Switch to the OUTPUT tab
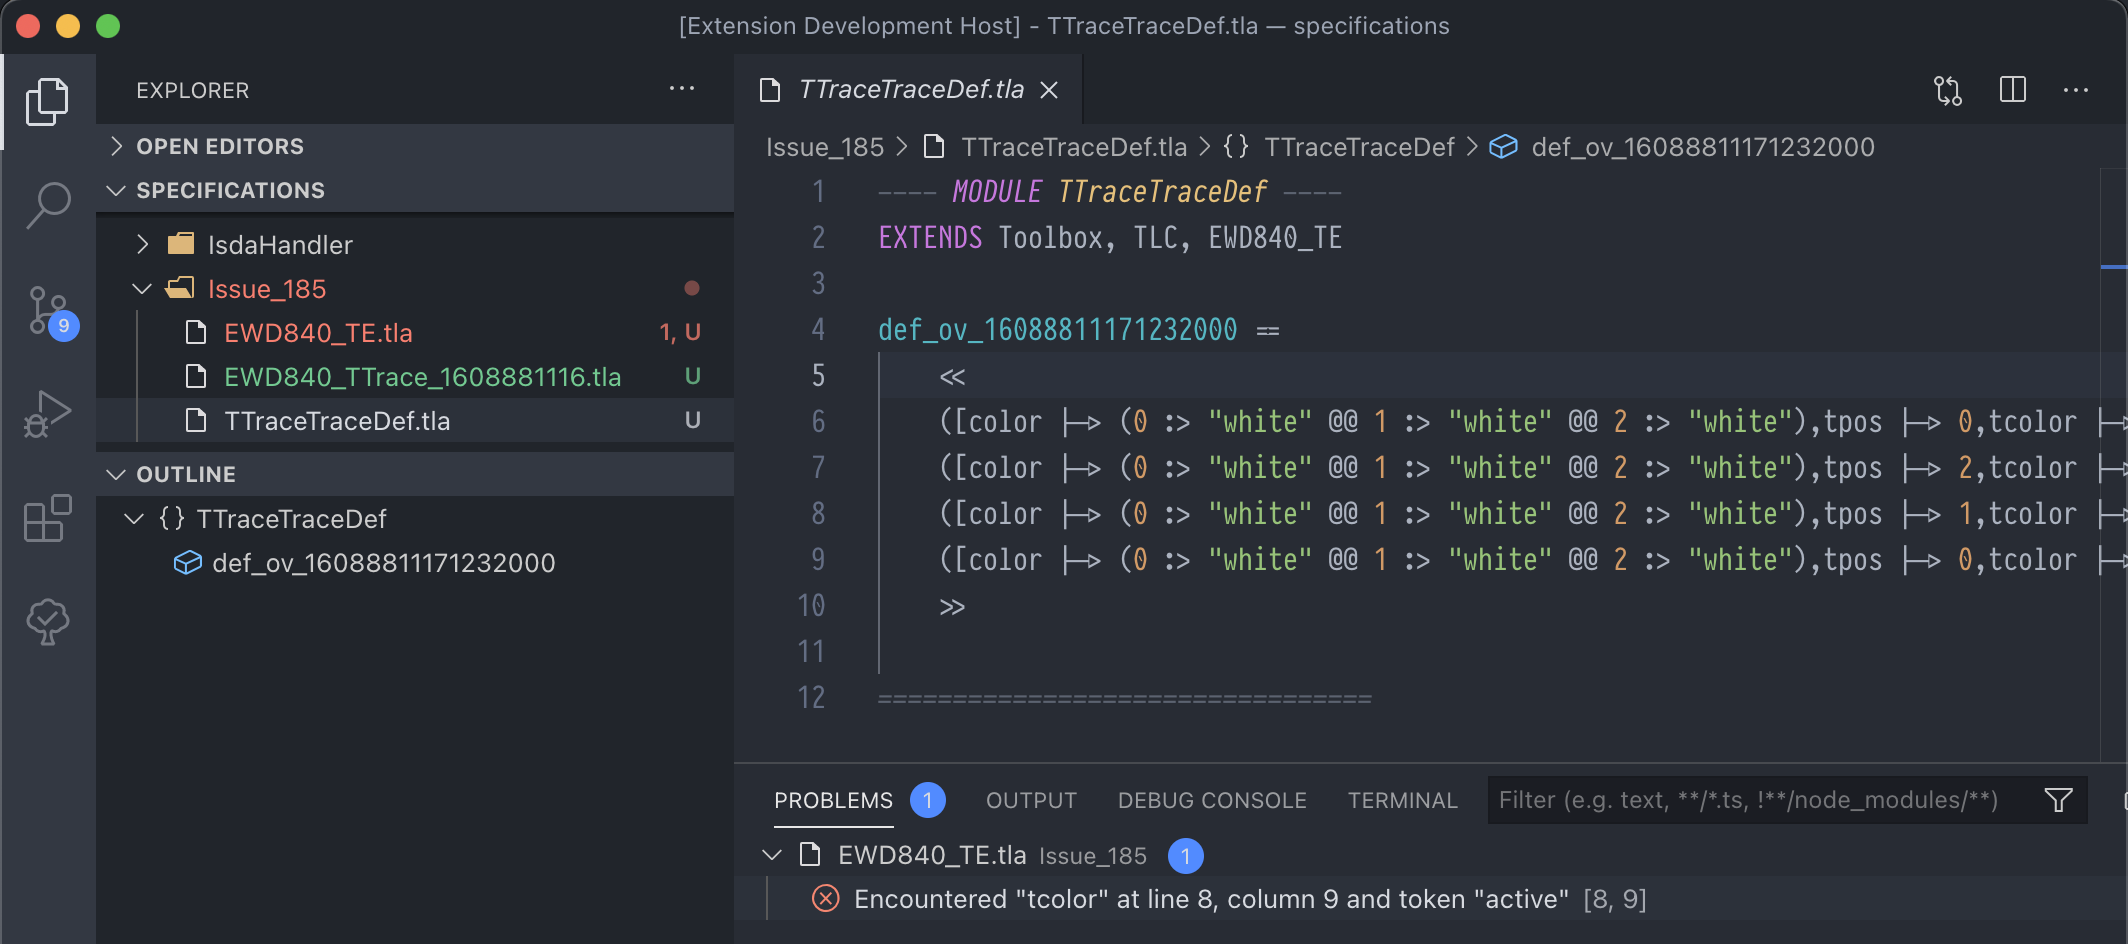 coord(1031,800)
